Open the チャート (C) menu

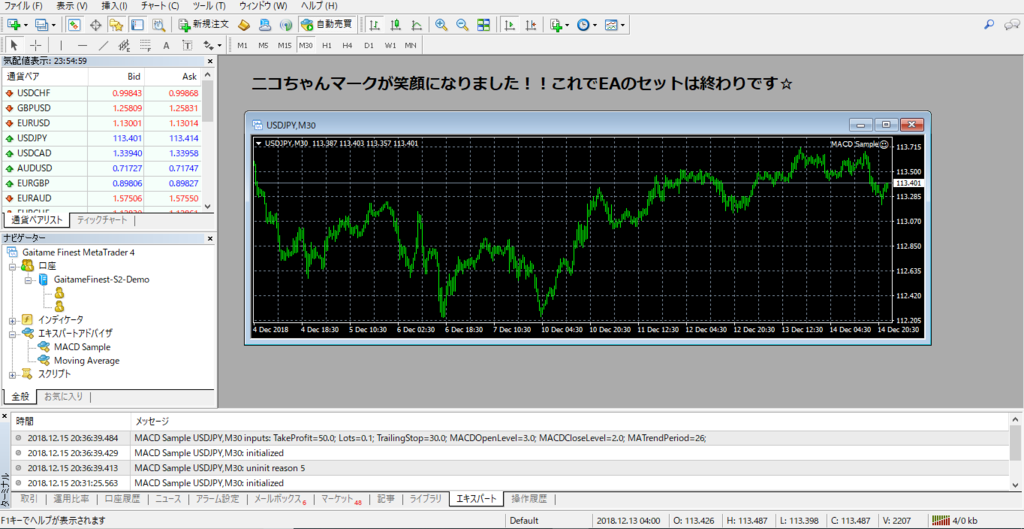(159, 6)
